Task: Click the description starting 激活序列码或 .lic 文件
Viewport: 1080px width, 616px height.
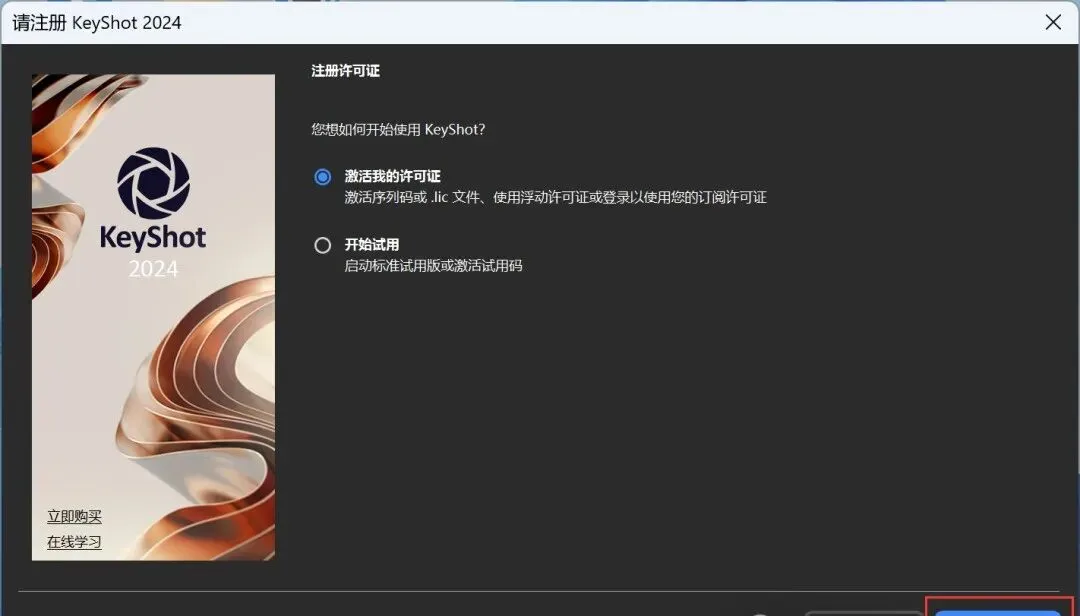Action: pos(555,197)
